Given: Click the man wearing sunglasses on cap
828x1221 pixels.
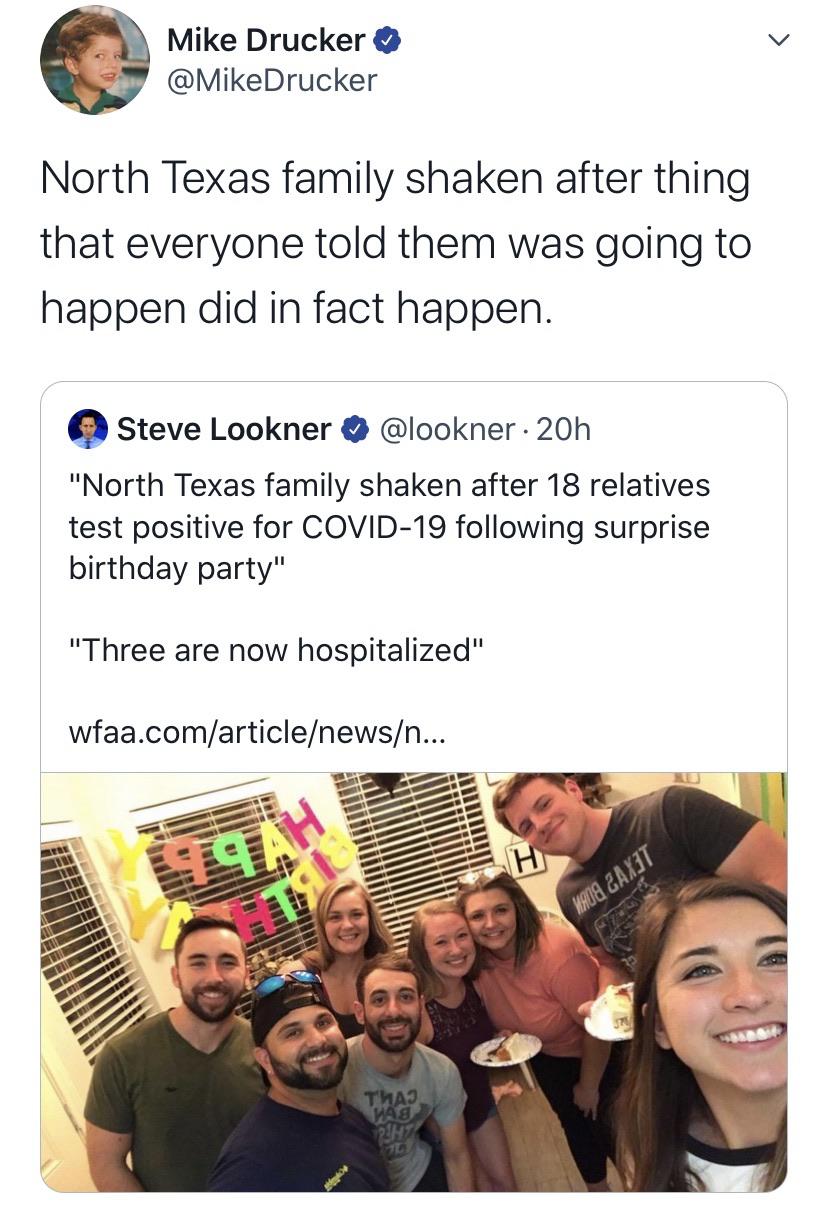Looking at the screenshot, I should pos(300,1080).
